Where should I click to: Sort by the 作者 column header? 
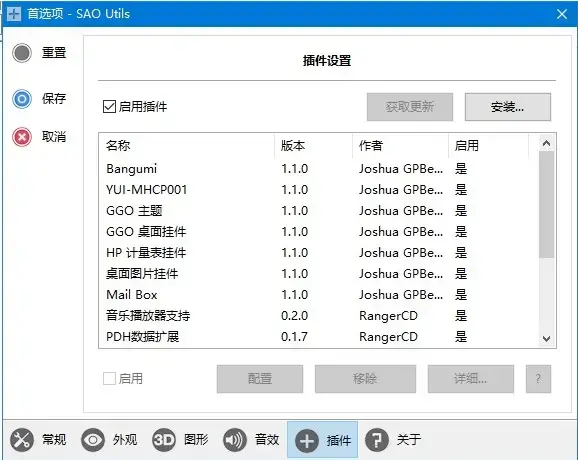point(400,146)
